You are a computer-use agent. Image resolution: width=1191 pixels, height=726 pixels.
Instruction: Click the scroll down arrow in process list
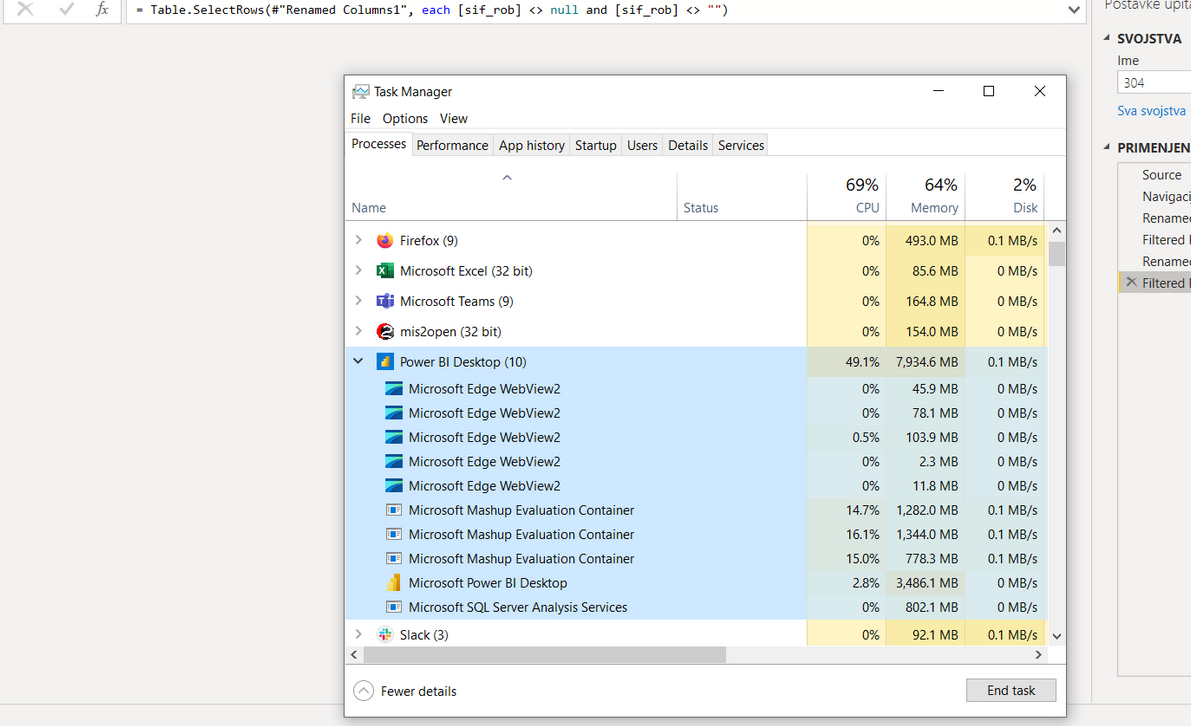tap(1057, 636)
